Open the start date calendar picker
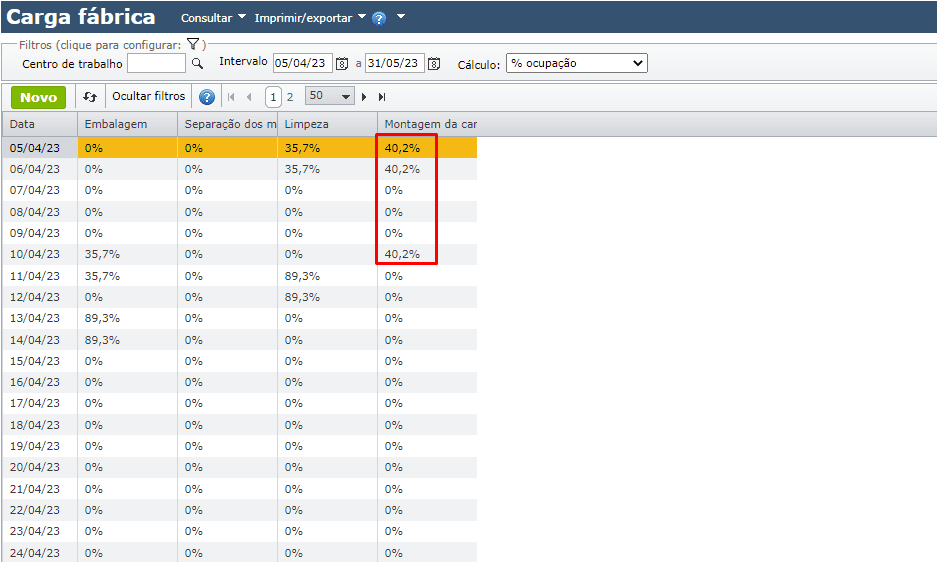Image resolution: width=937 pixels, height=562 pixels. point(342,63)
